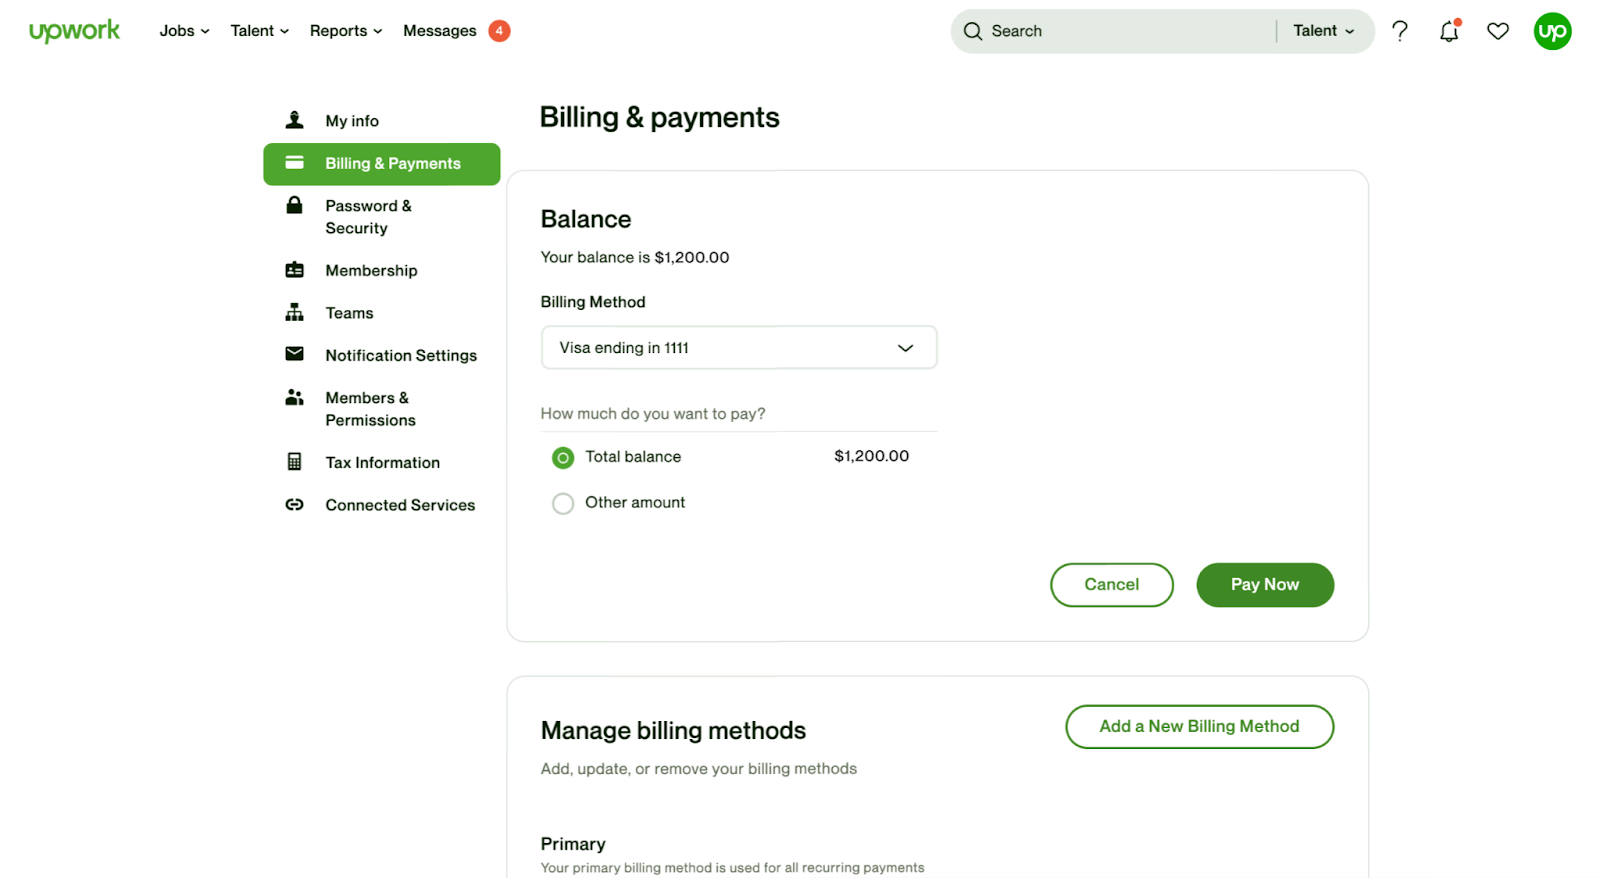Click Add a New Billing Method
This screenshot has width=1600, height=878.
[1199, 727]
